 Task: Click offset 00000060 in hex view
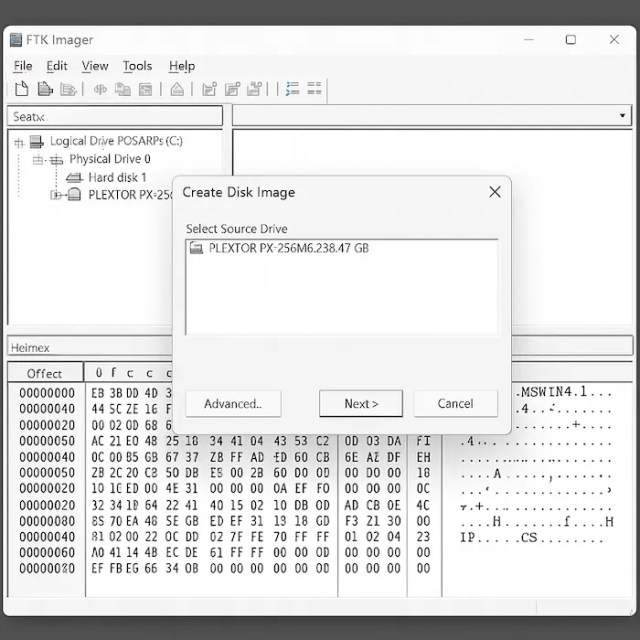pyautogui.click(x=47, y=553)
